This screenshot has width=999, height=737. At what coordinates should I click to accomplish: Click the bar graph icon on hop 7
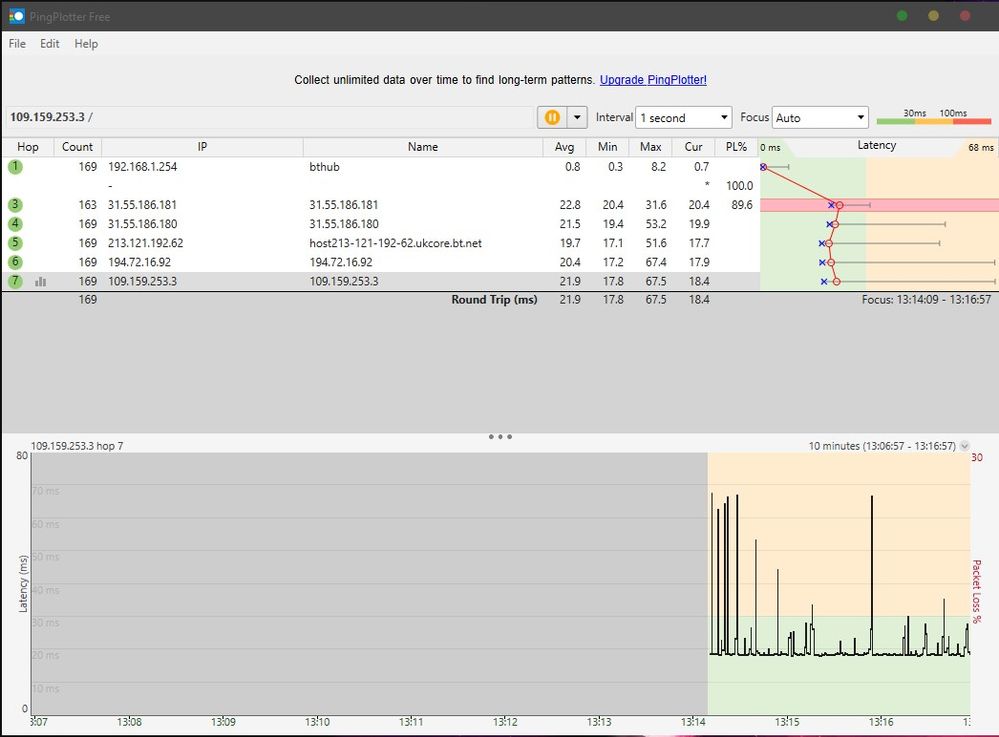point(41,282)
